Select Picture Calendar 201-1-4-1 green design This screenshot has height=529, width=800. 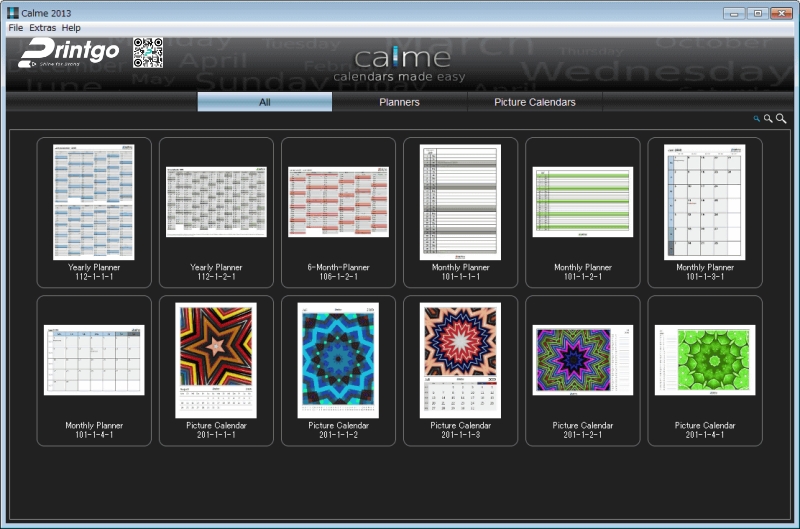coord(704,370)
